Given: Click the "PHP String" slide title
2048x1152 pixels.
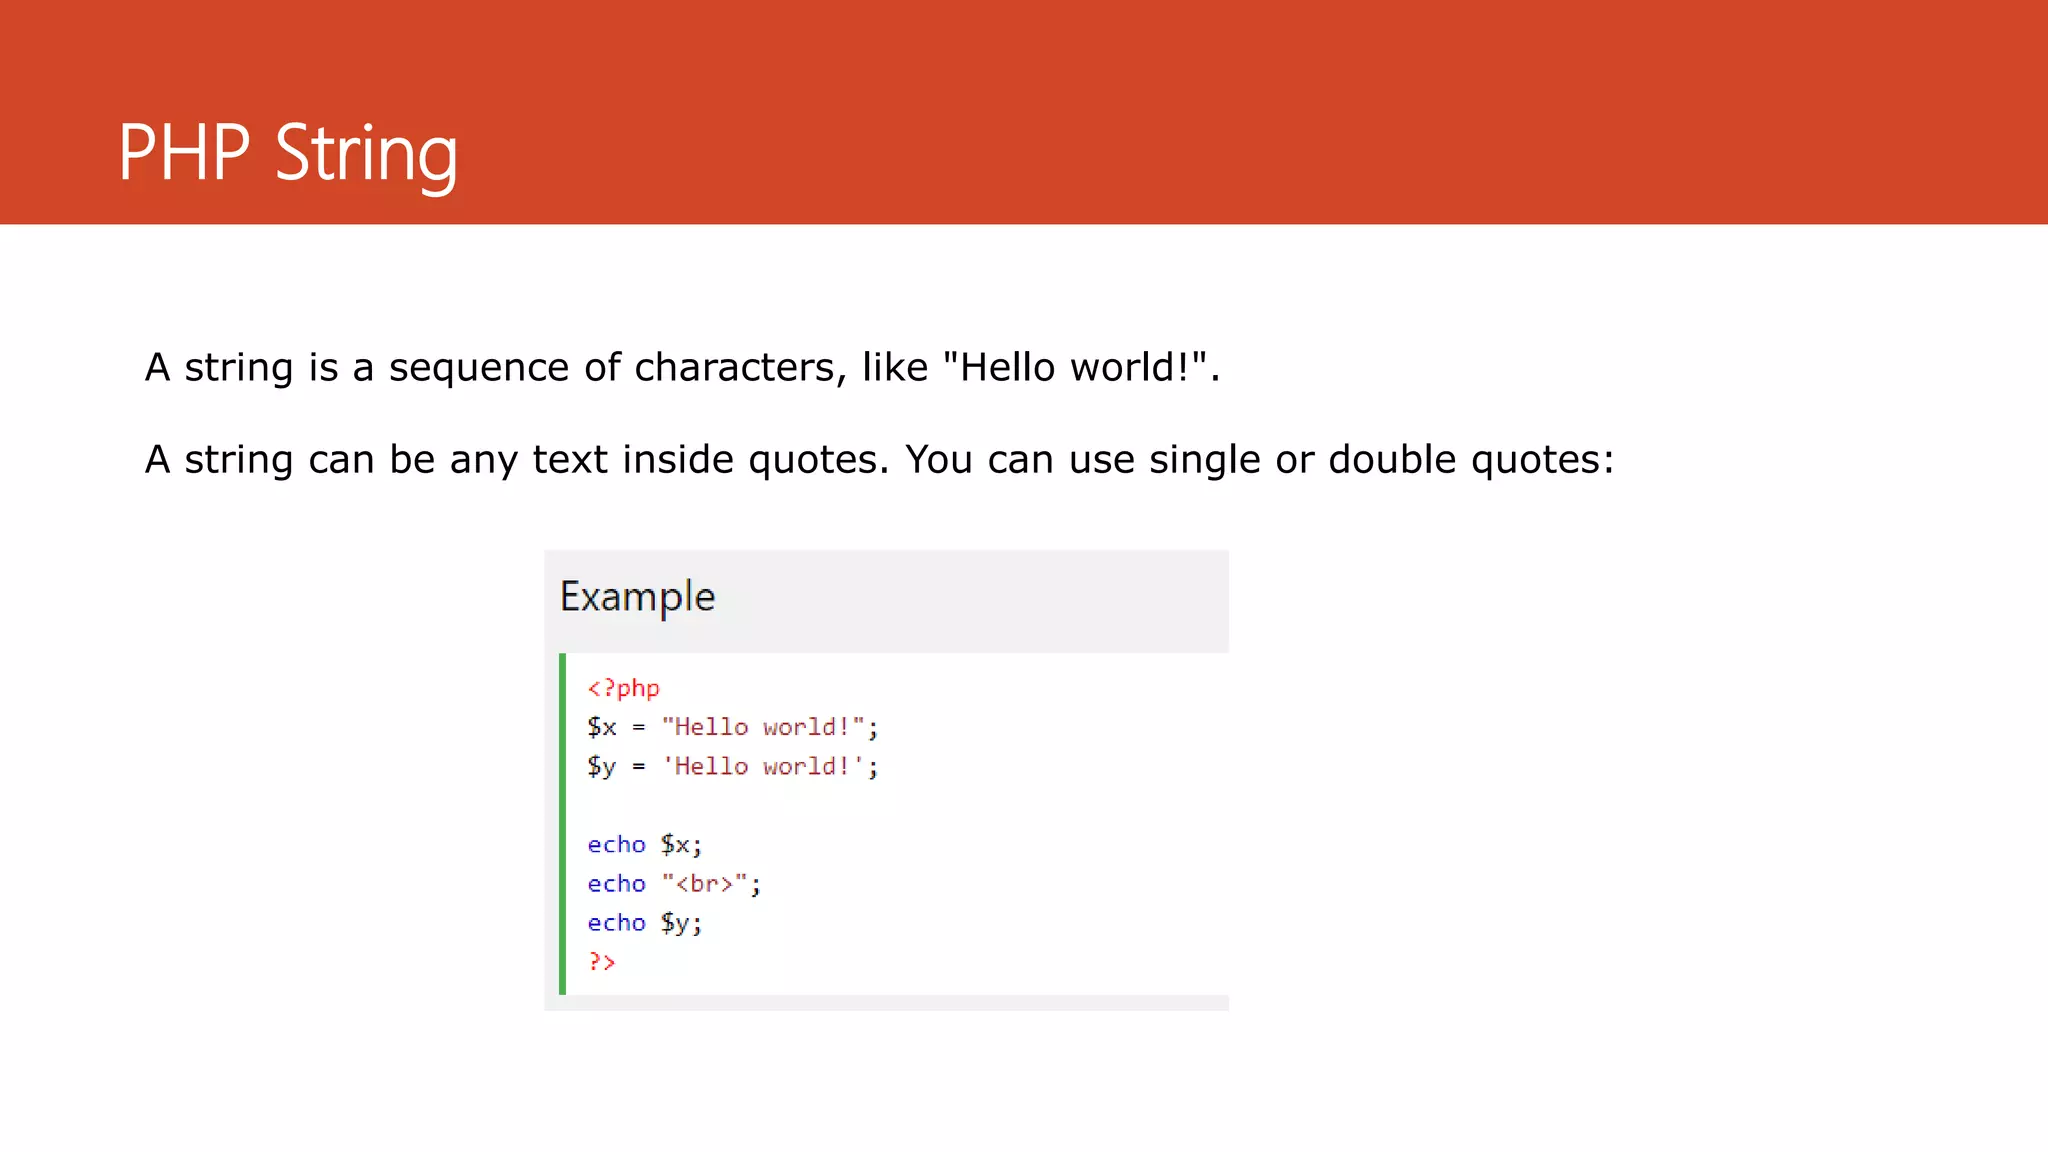Looking at the screenshot, I should pos(288,153).
